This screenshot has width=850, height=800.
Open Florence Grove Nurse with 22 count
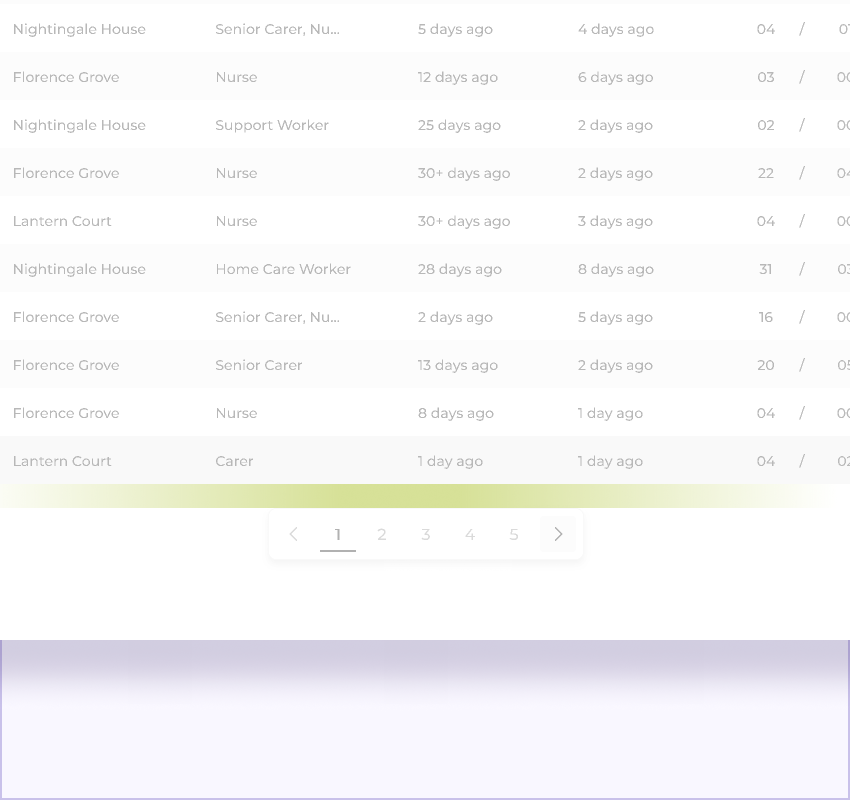[425, 173]
